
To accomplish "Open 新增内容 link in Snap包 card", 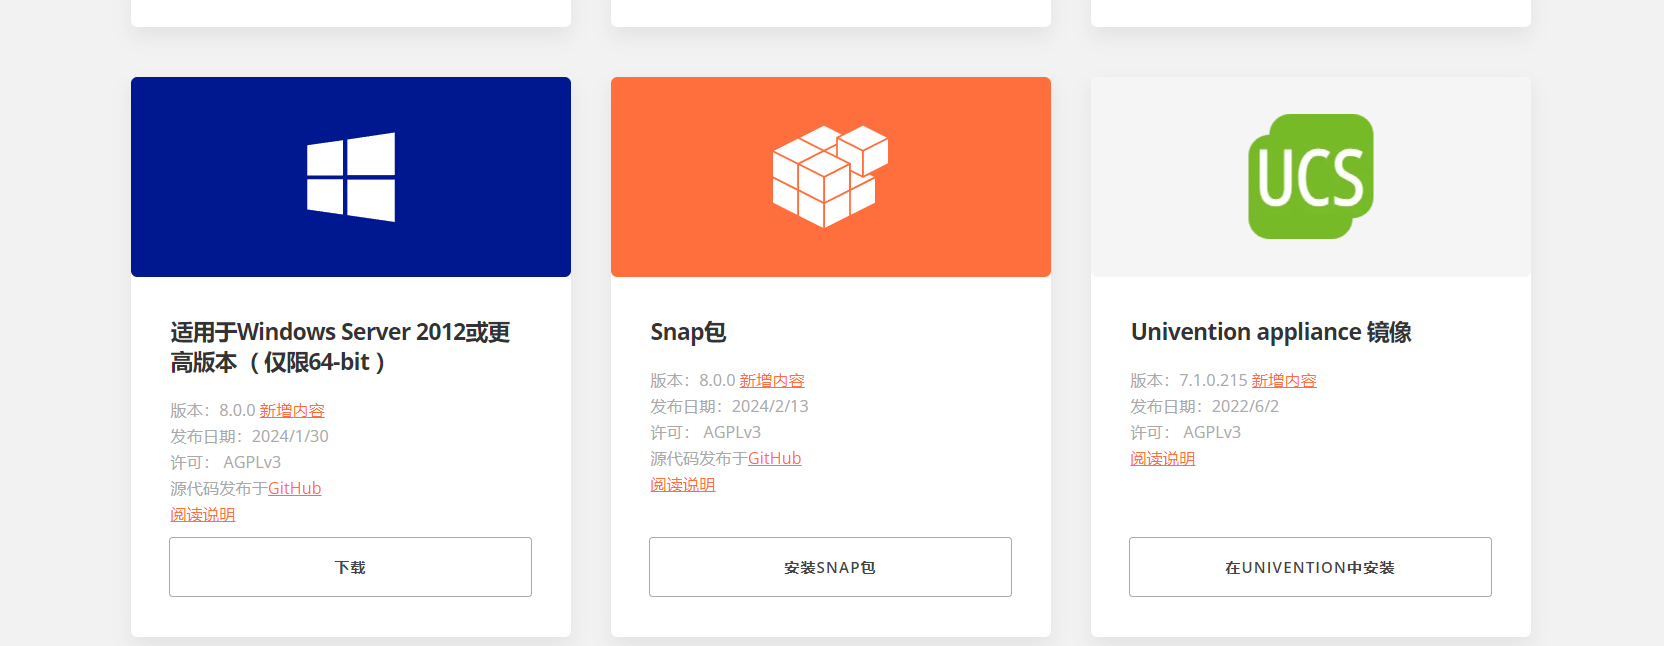I will click(x=772, y=380).
